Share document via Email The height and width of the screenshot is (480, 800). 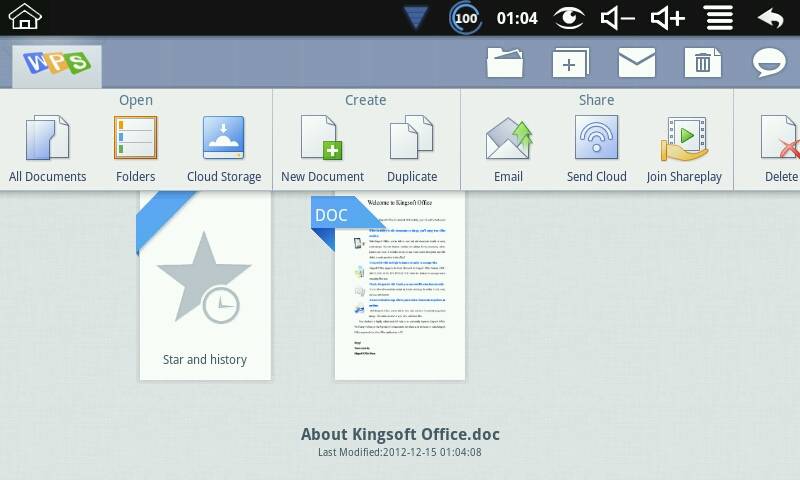point(508,149)
